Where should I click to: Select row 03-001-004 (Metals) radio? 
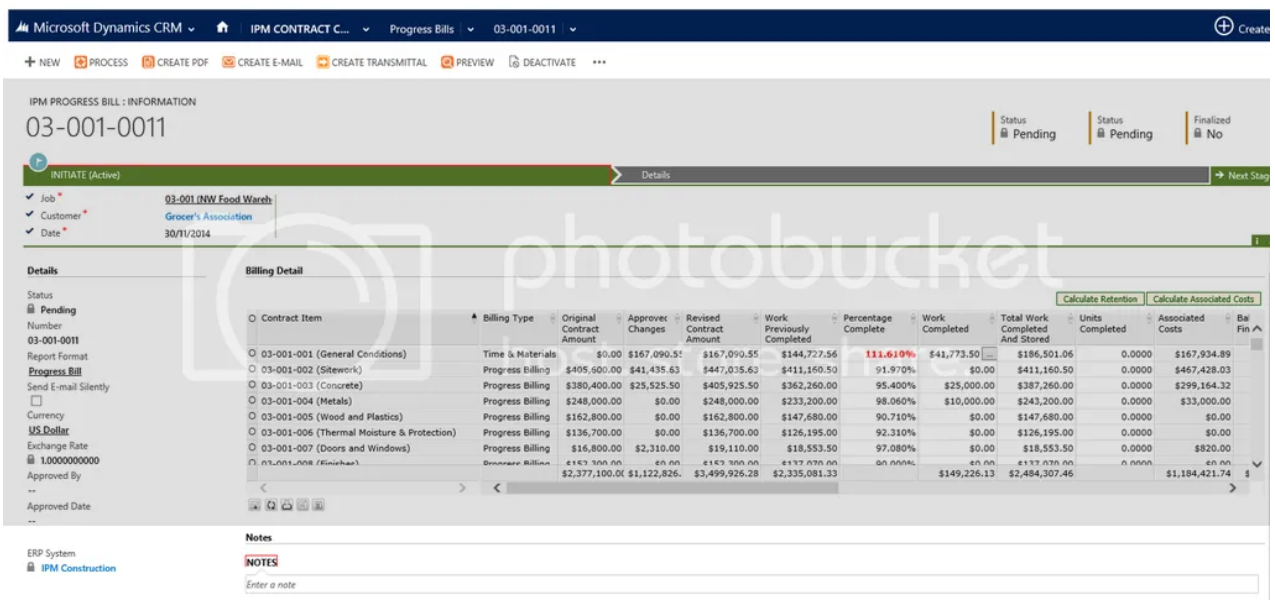click(252, 401)
